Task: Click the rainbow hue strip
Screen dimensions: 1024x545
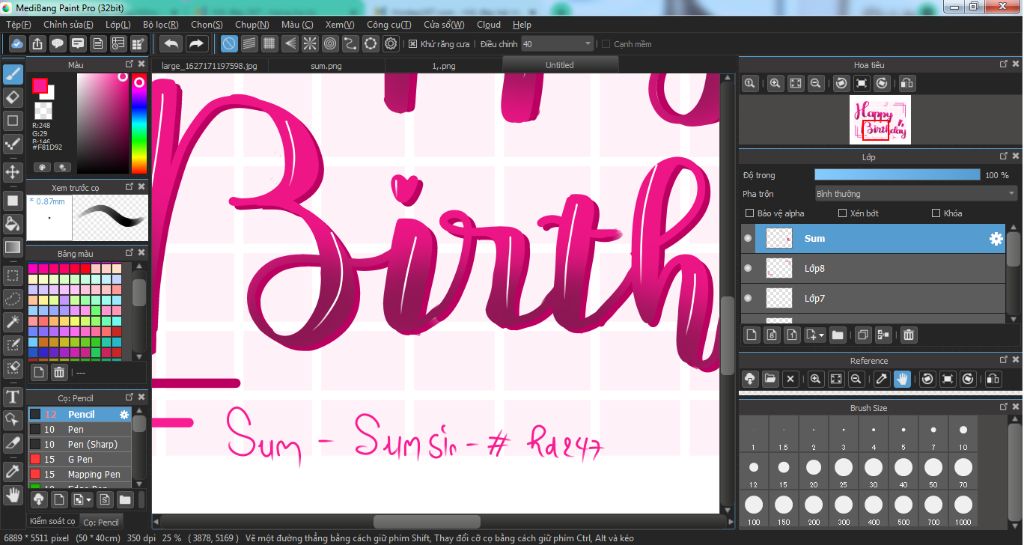Action: coord(139,124)
